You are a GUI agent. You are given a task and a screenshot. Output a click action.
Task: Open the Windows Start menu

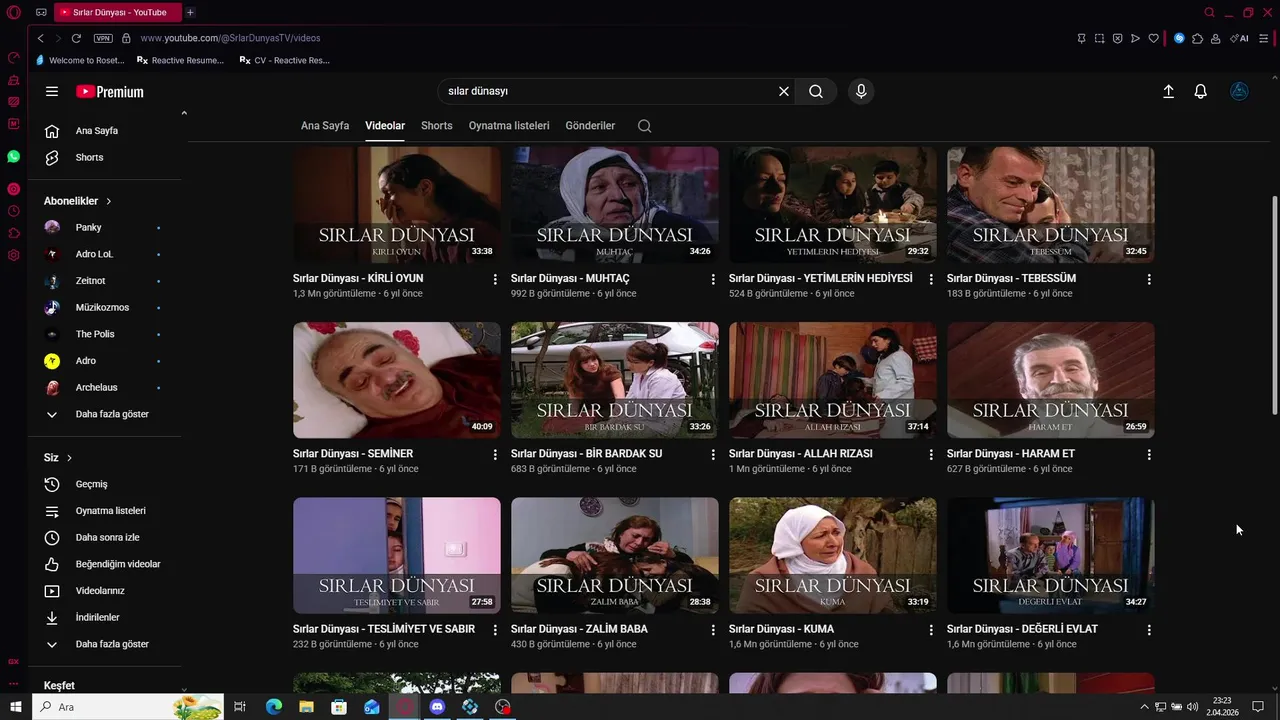tap(14, 707)
